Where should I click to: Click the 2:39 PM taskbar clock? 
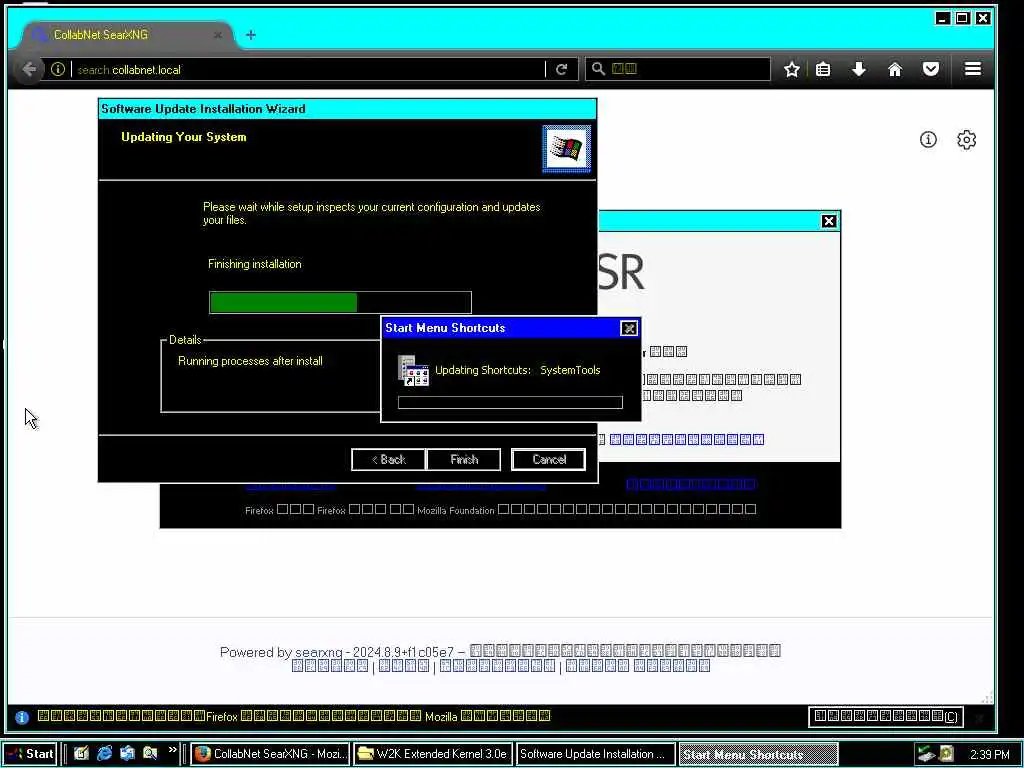989,754
